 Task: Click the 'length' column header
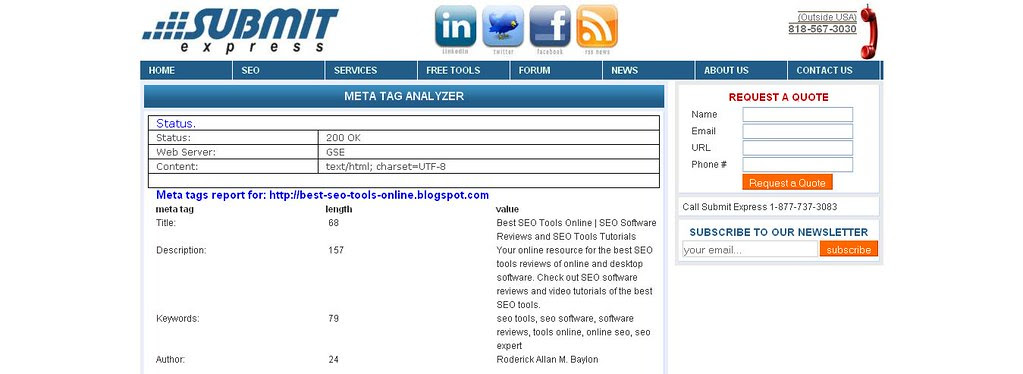tap(339, 210)
